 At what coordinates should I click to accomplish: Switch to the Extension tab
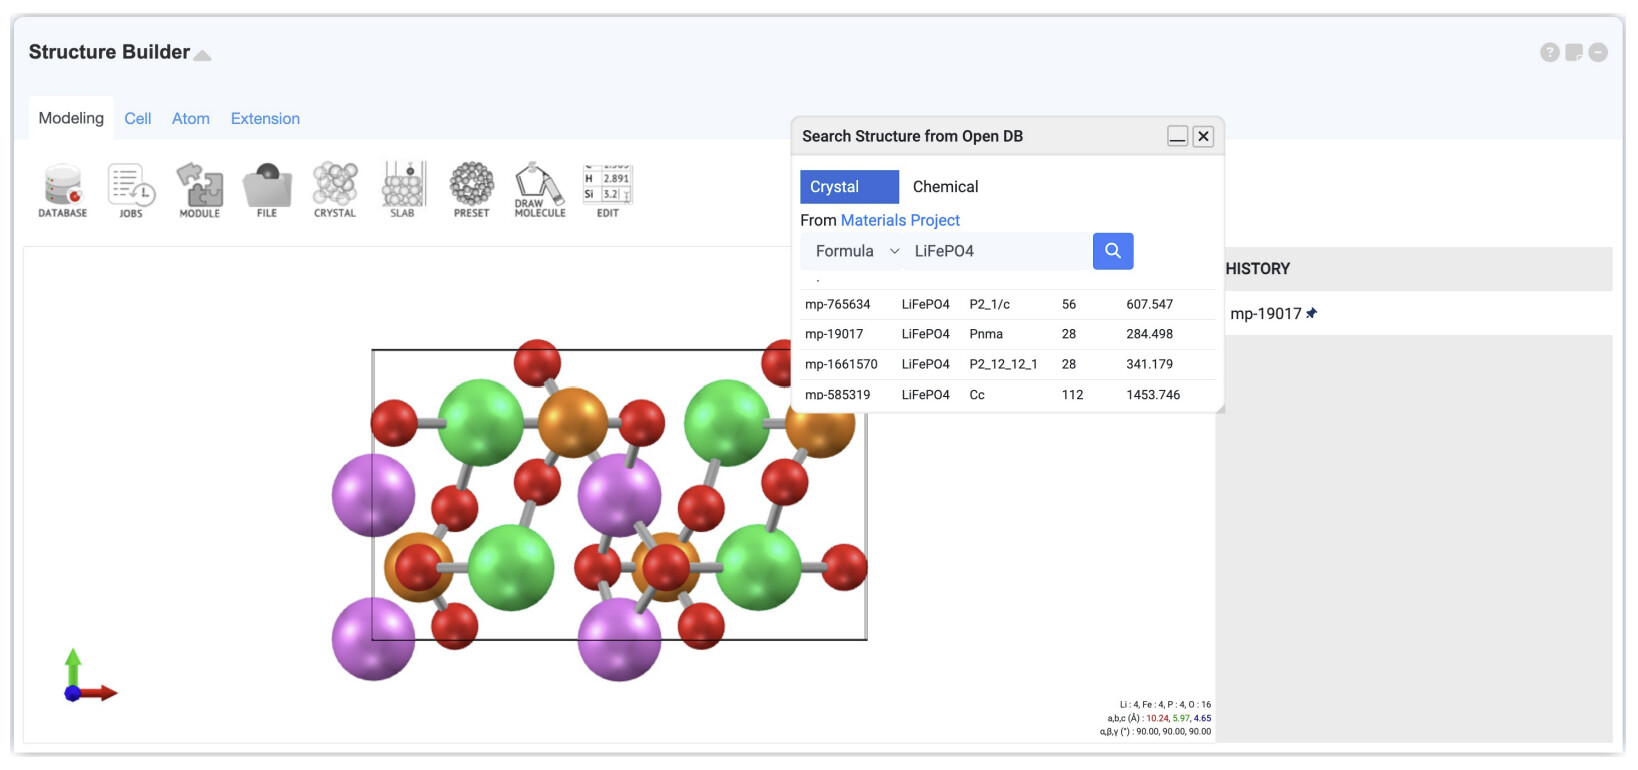pyautogui.click(x=265, y=118)
